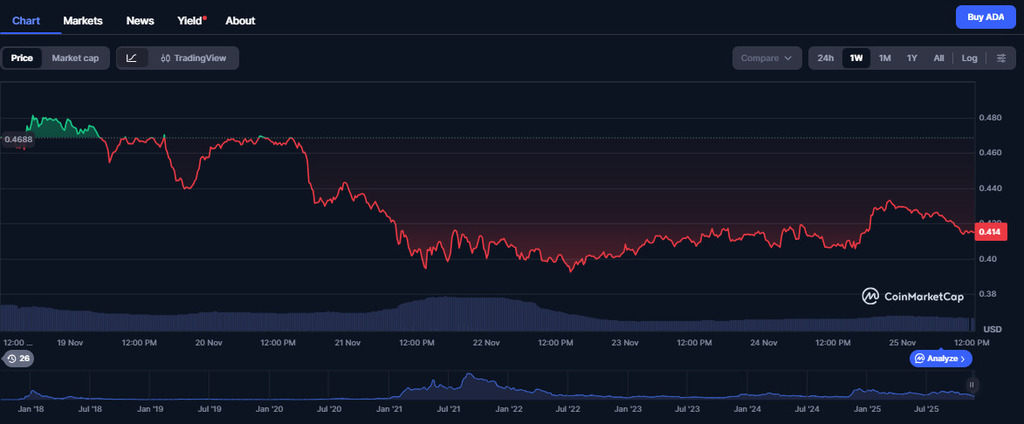The height and width of the screenshot is (424, 1024).
Task: Enable Log scale on chart
Action: tap(969, 58)
